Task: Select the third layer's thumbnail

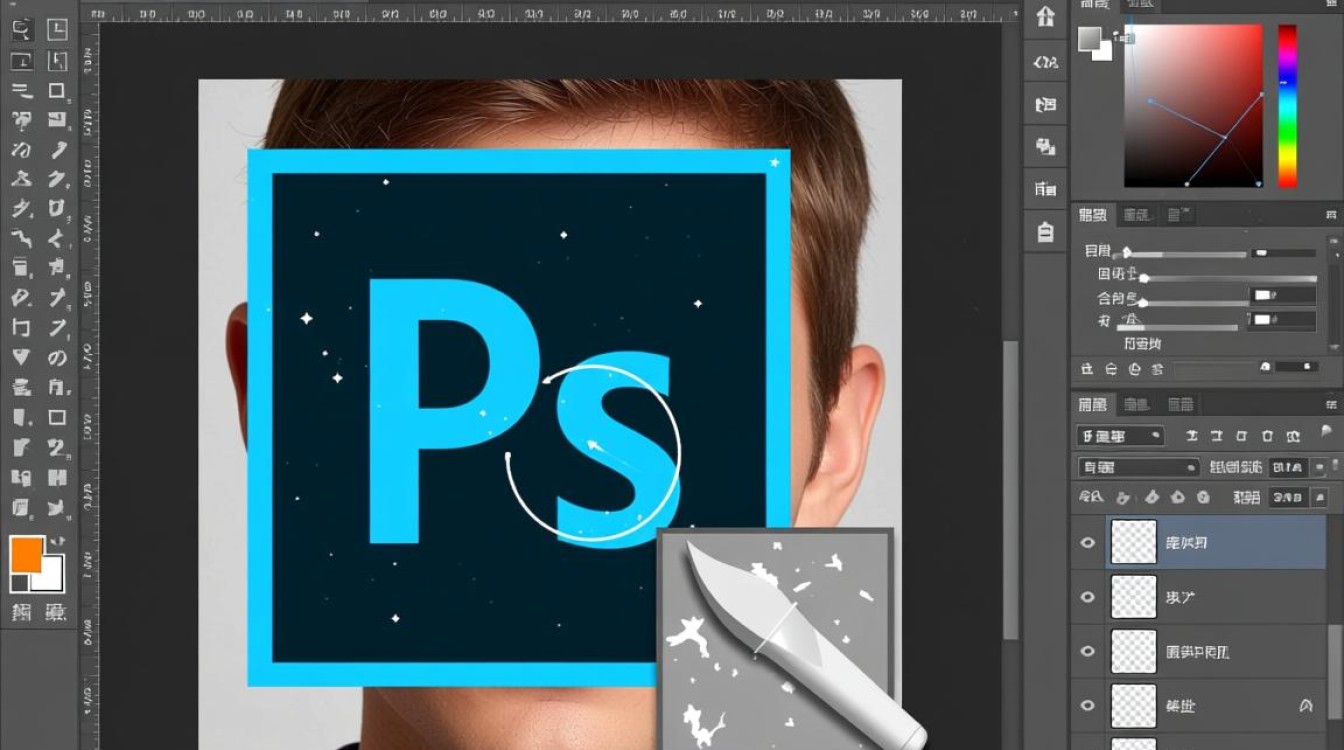Action: point(1134,651)
